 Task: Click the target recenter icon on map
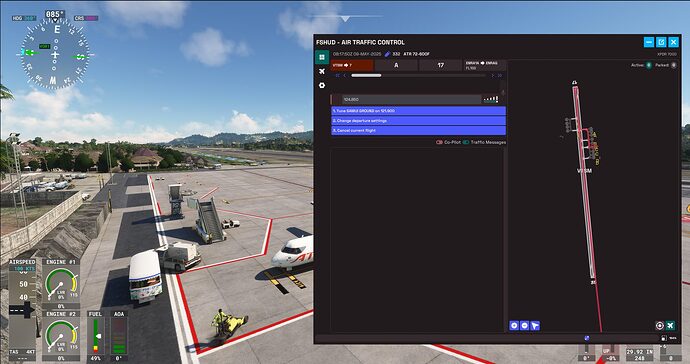coord(659,325)
